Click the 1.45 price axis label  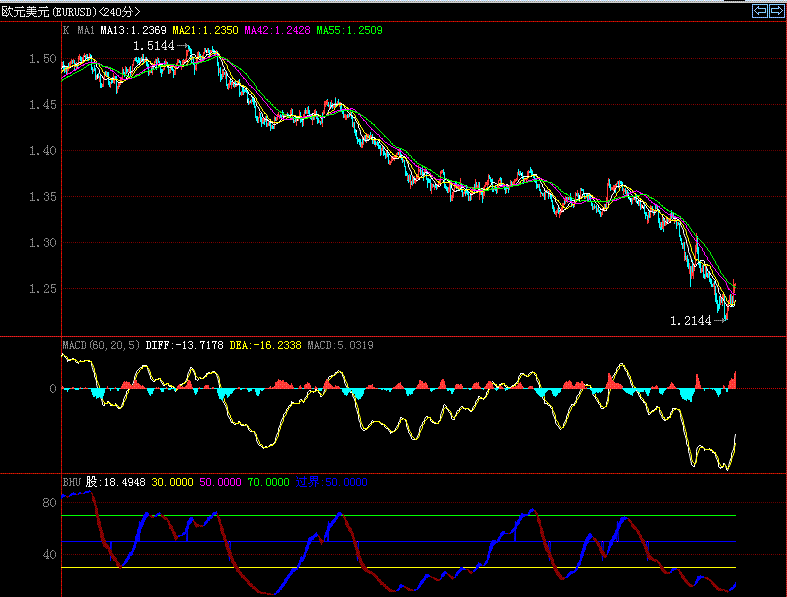pyautogui.click(x=43, y=105)
